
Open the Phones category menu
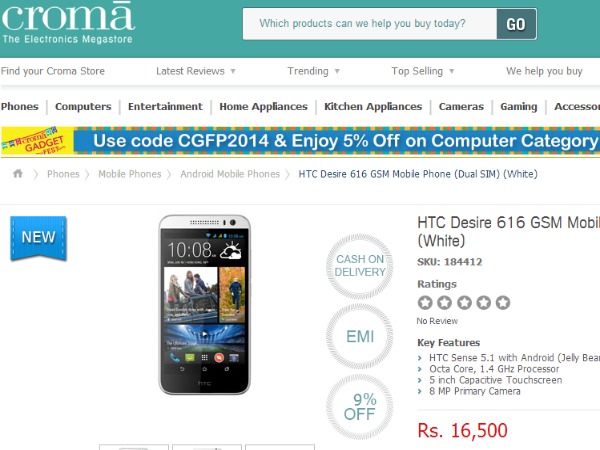(20, 106)
